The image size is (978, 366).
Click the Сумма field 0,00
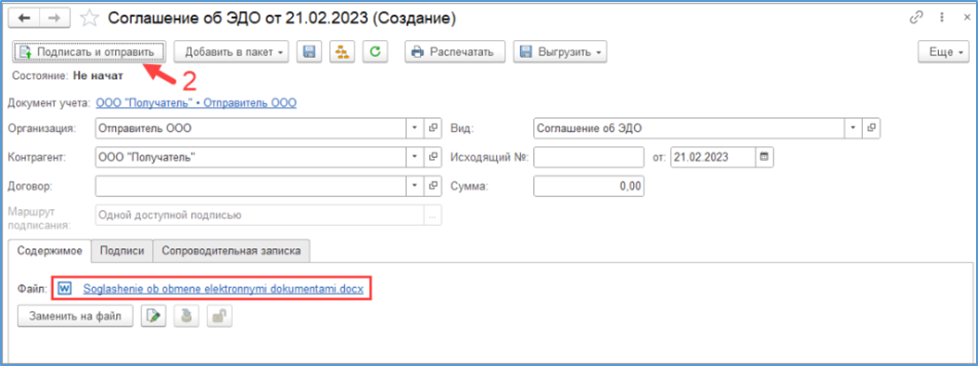coord(589,186)
